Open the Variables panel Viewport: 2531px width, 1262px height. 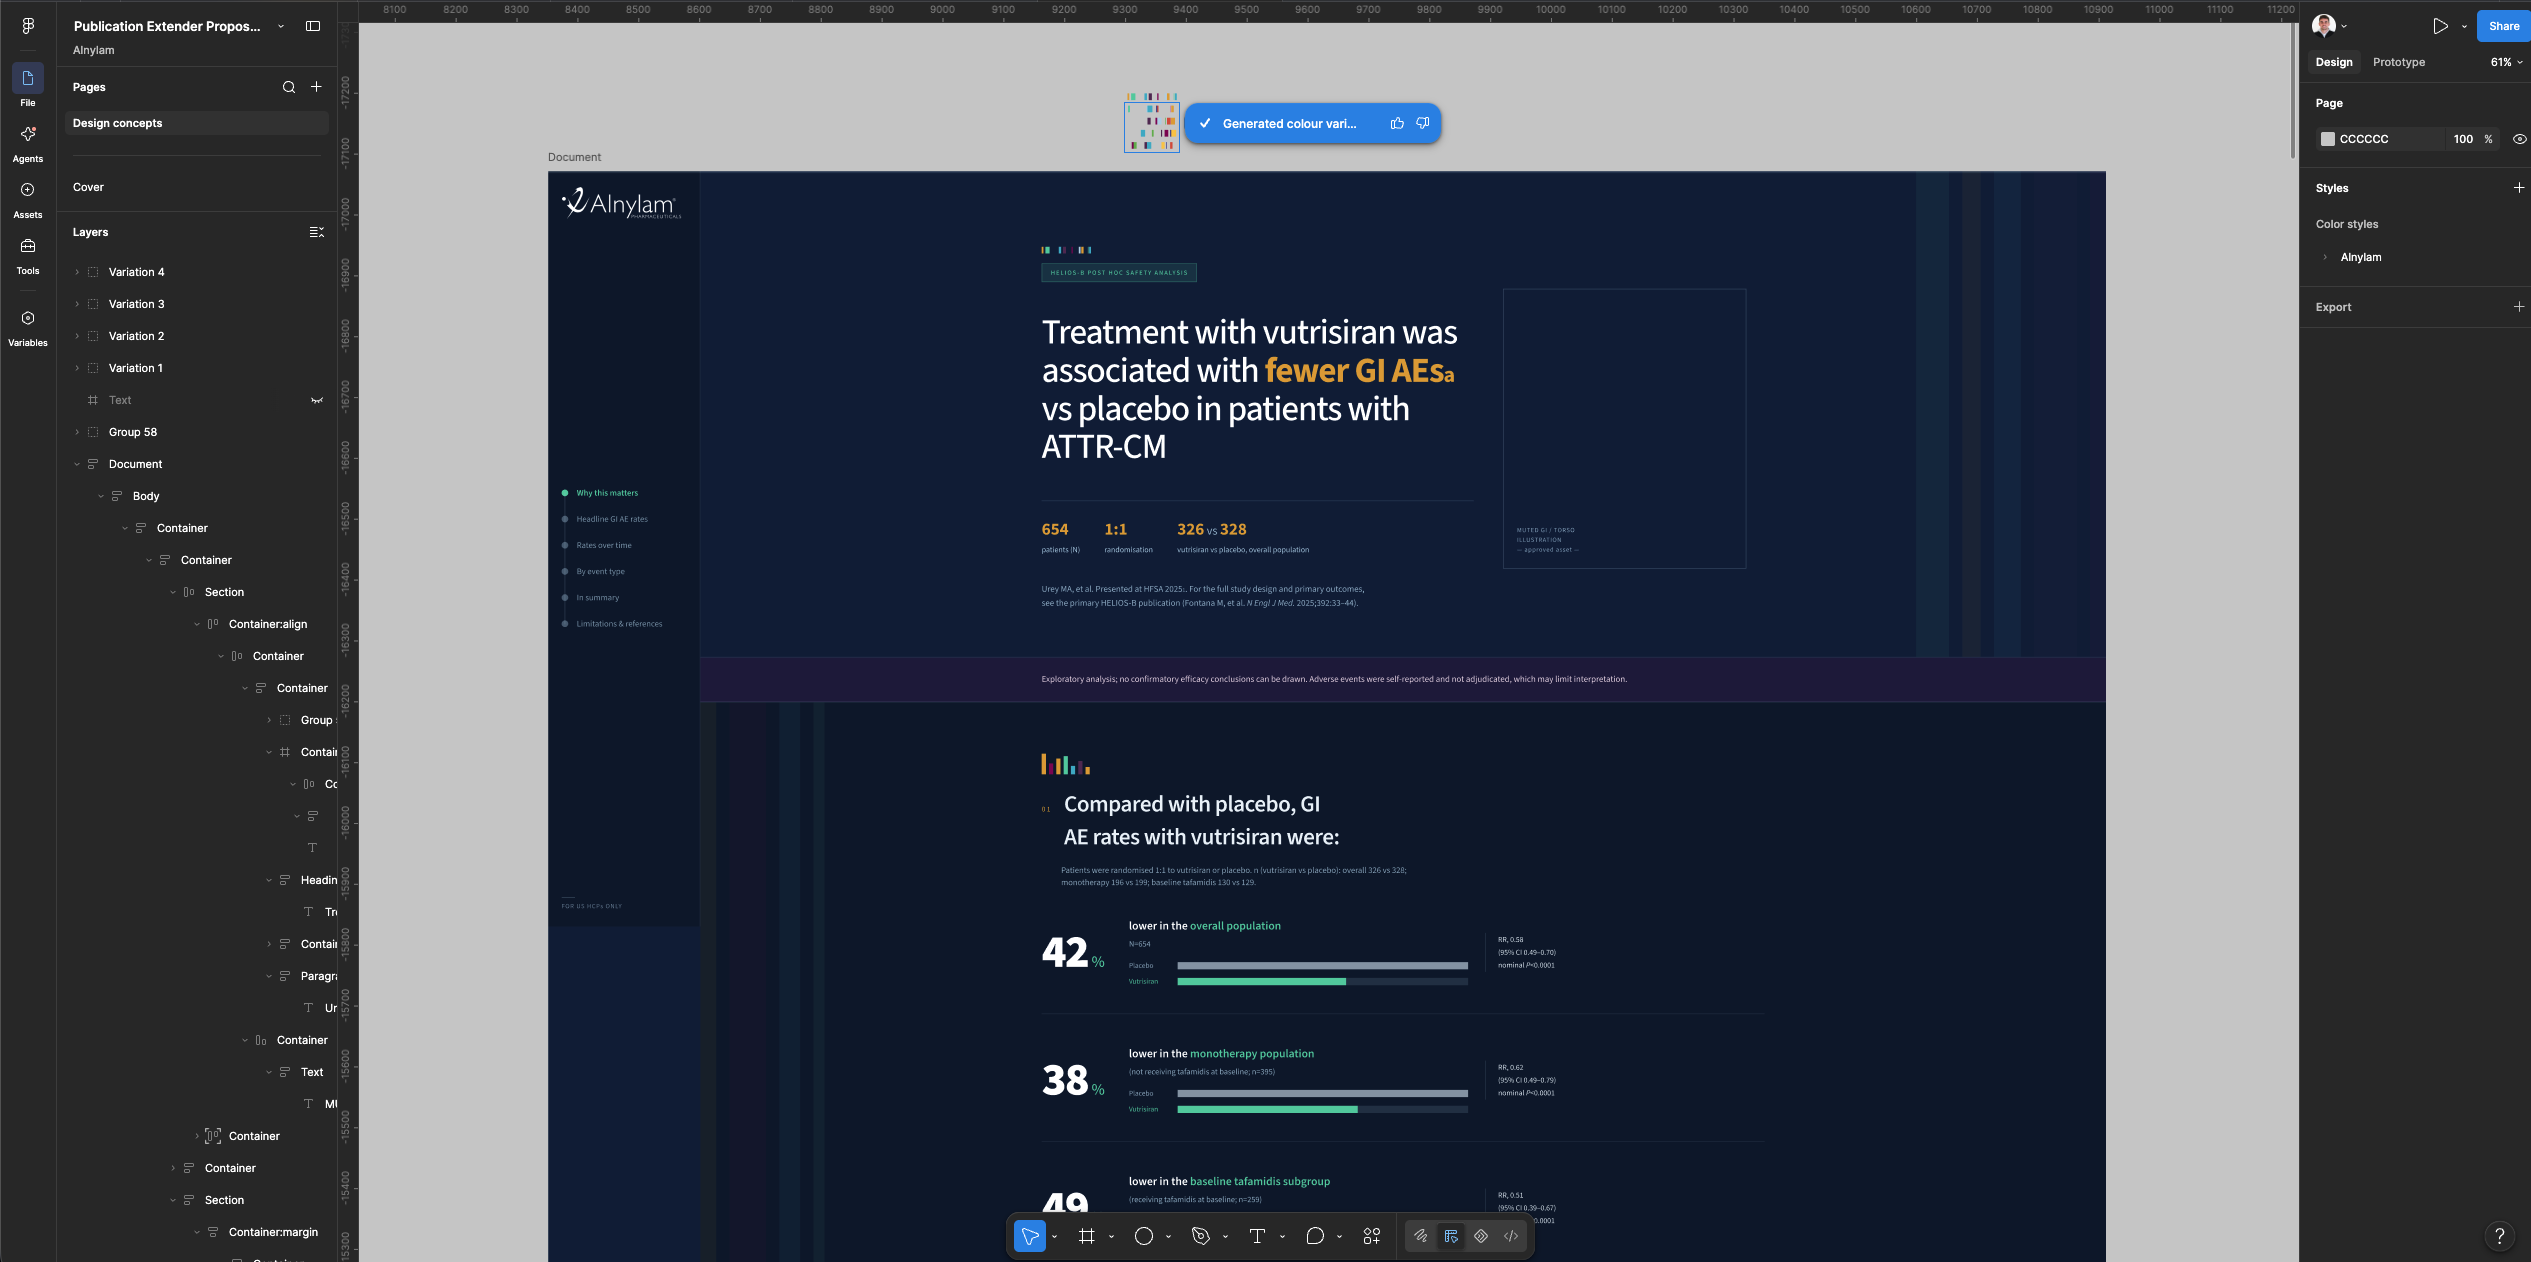coord(28,328)
